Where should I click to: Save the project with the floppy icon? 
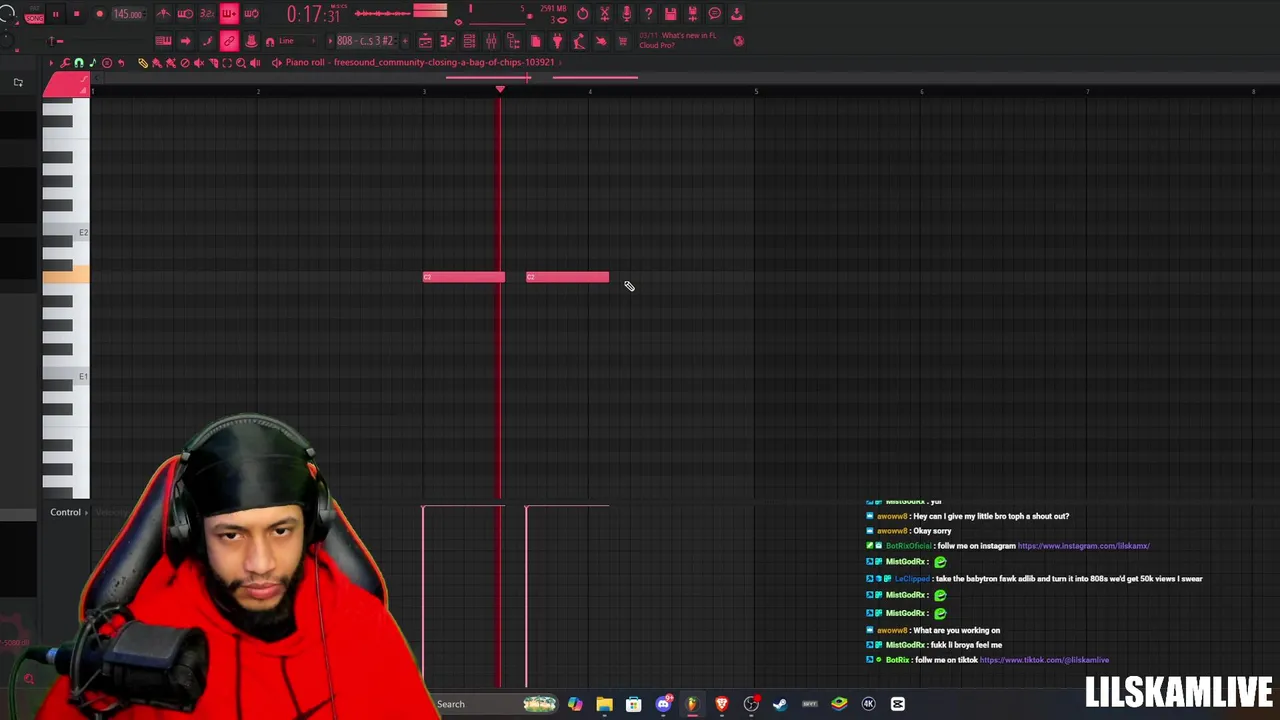(670, 14)
